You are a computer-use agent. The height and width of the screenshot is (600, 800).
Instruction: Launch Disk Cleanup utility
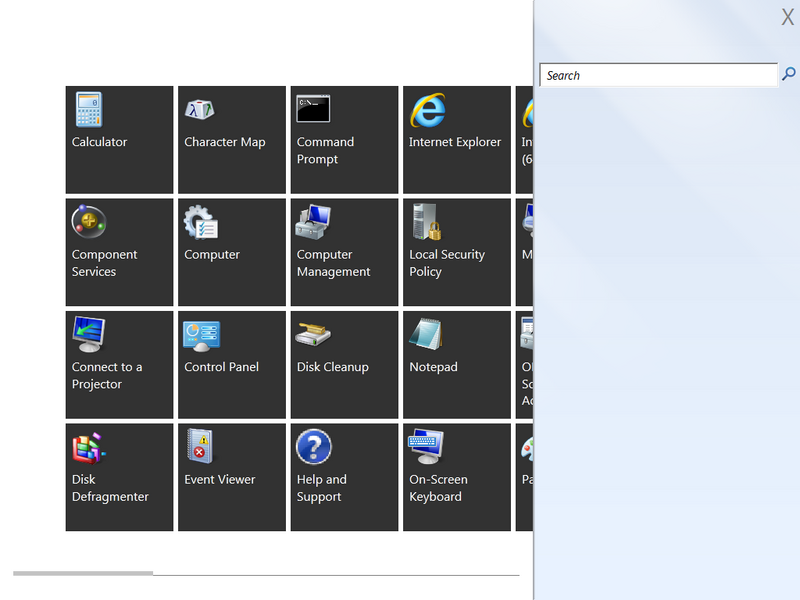coord(344,364)
